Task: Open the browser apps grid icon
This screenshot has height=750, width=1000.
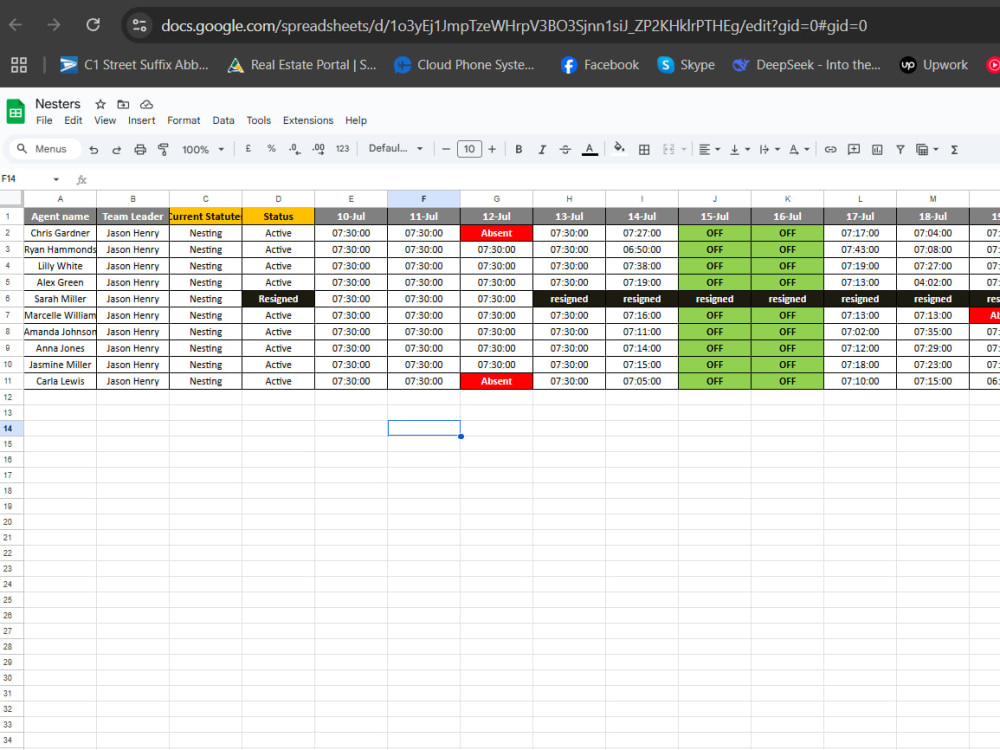Action: click(19, 64)
